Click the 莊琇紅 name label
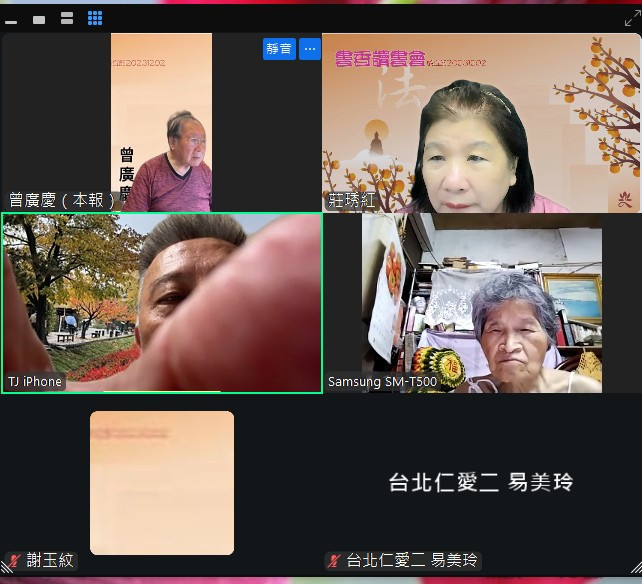Viewport: 642px width, 584px height. (x=352, y=200)
